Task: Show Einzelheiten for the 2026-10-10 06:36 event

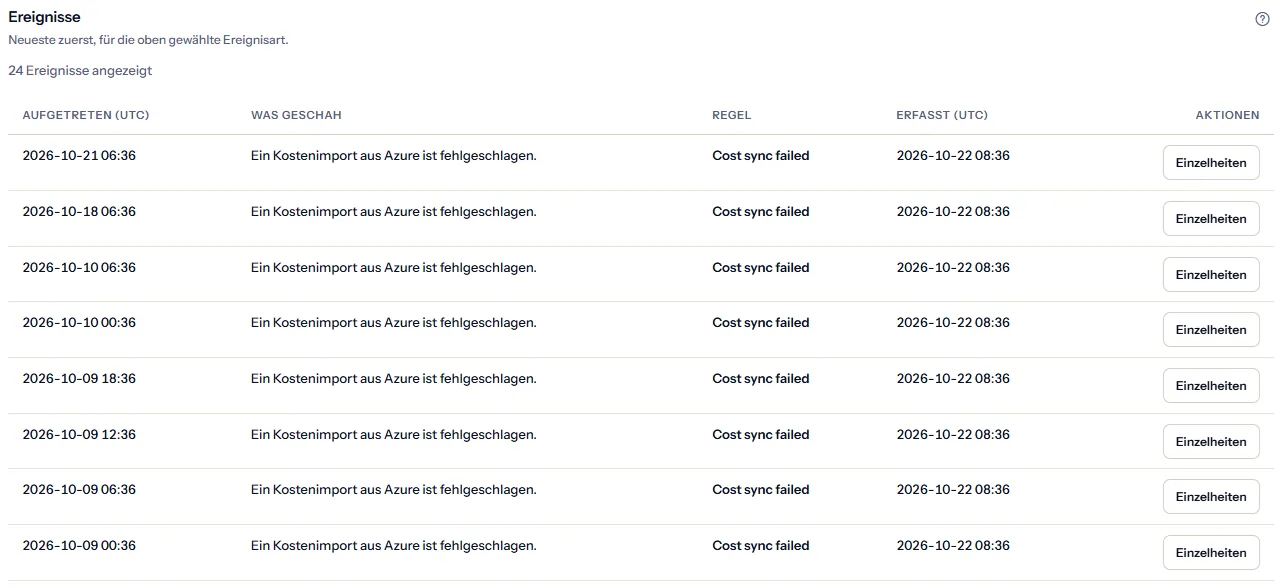Action: 1211,275
